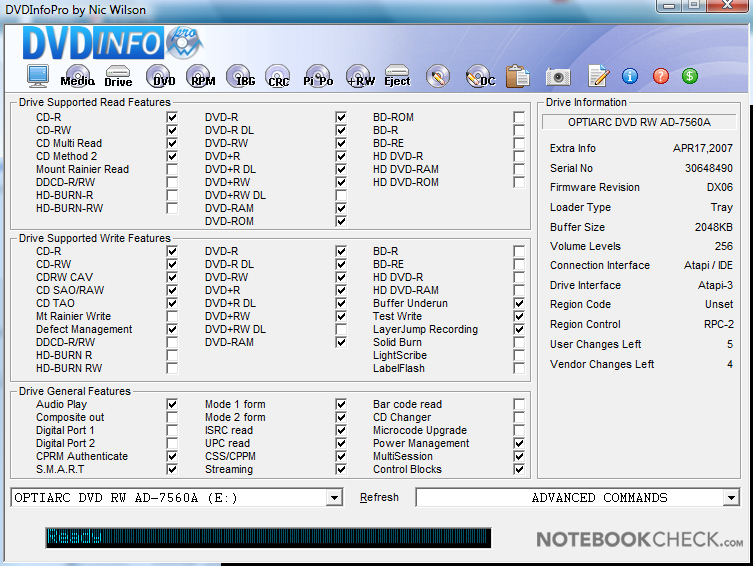Toggle Composite out checkbox
This screenshot has height=566, width=753.
[172, 417]
